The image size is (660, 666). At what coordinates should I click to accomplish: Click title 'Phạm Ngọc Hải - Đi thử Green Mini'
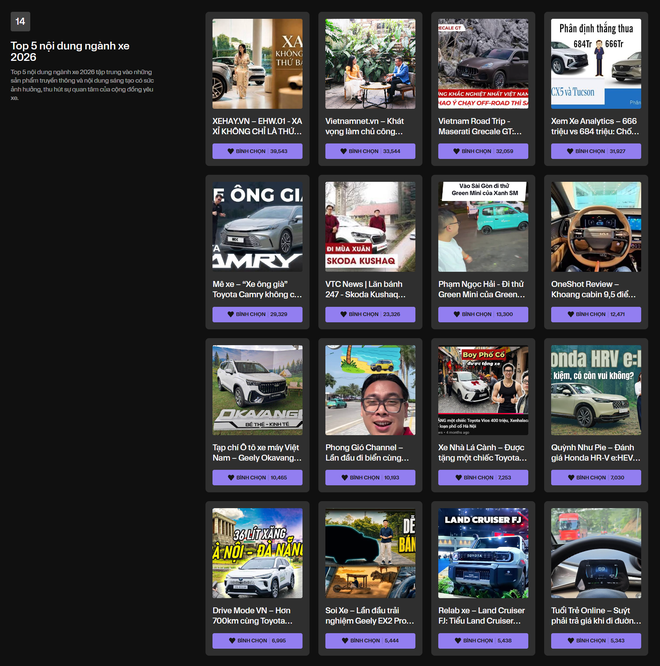[482, 289]
